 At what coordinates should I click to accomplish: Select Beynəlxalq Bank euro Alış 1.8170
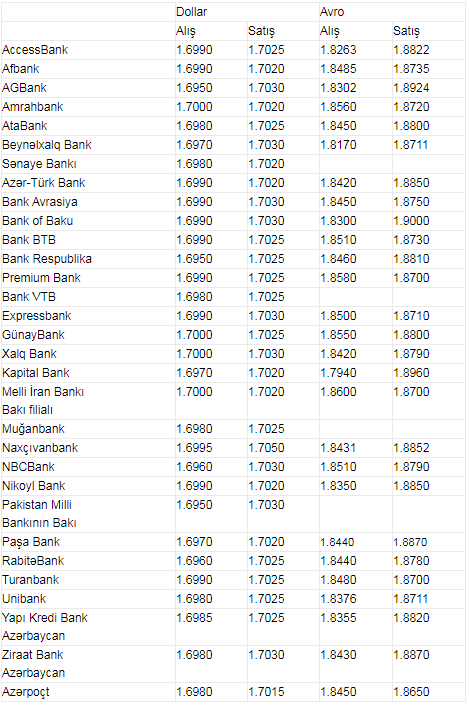(338, 145)
